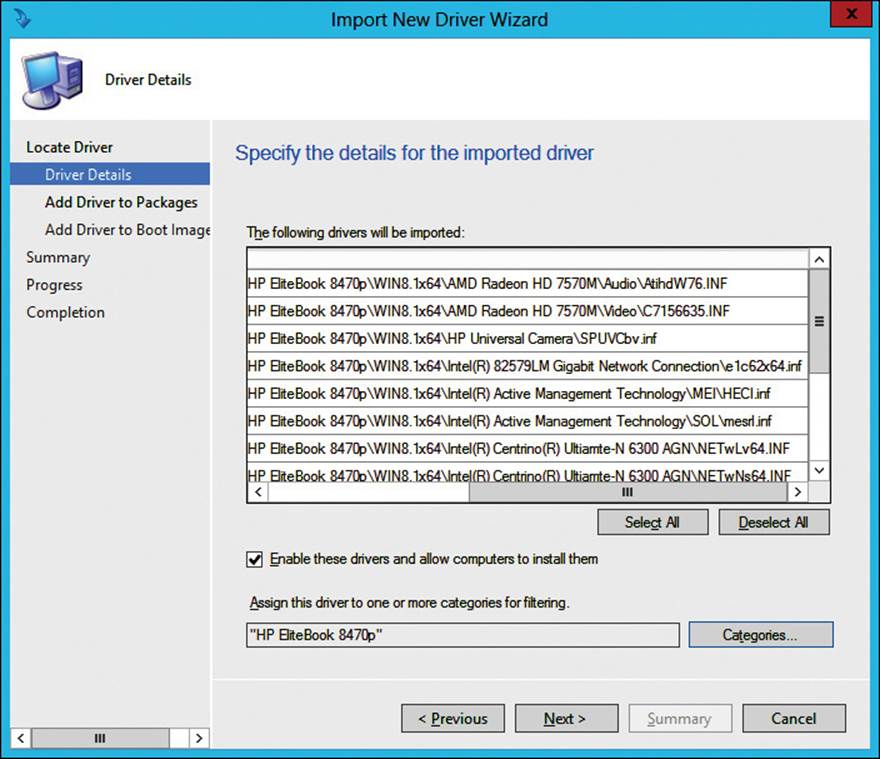The height and width of the screenshot is (759, 880).
Task: Click driver list down scroll arrow
Action: click(819, 470)
